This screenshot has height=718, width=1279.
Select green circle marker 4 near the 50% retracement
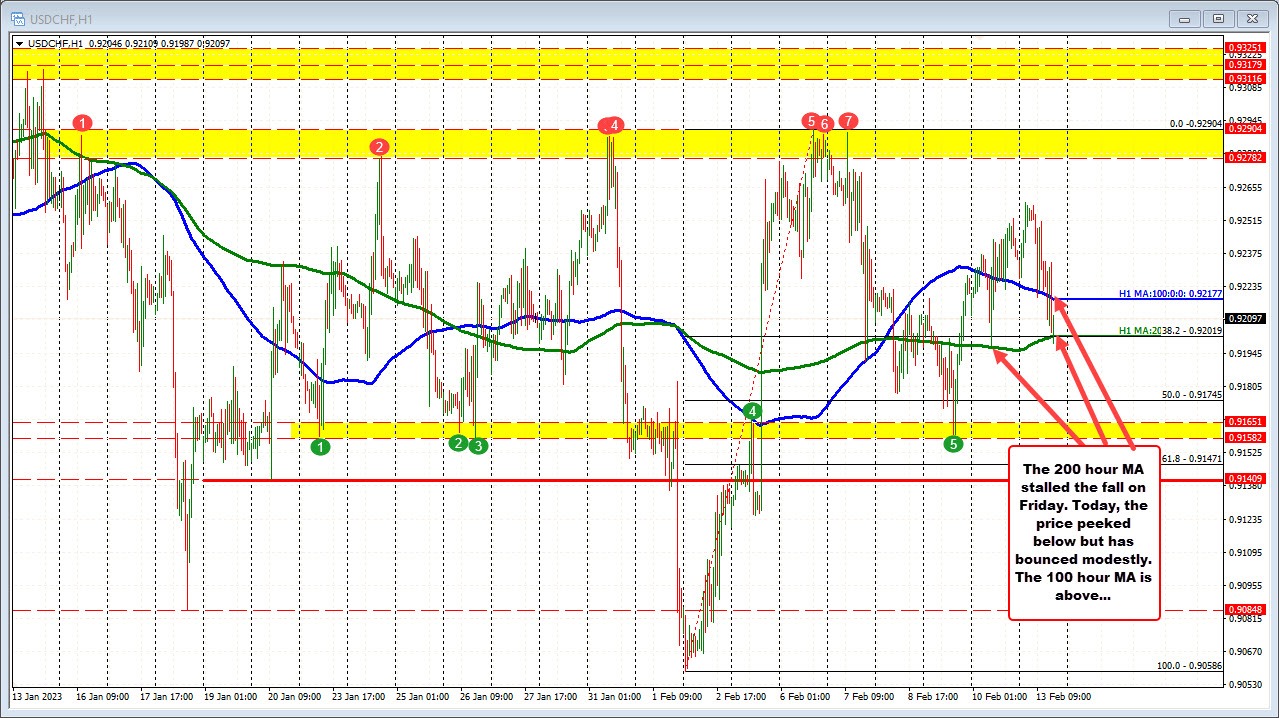pos(752,411)
